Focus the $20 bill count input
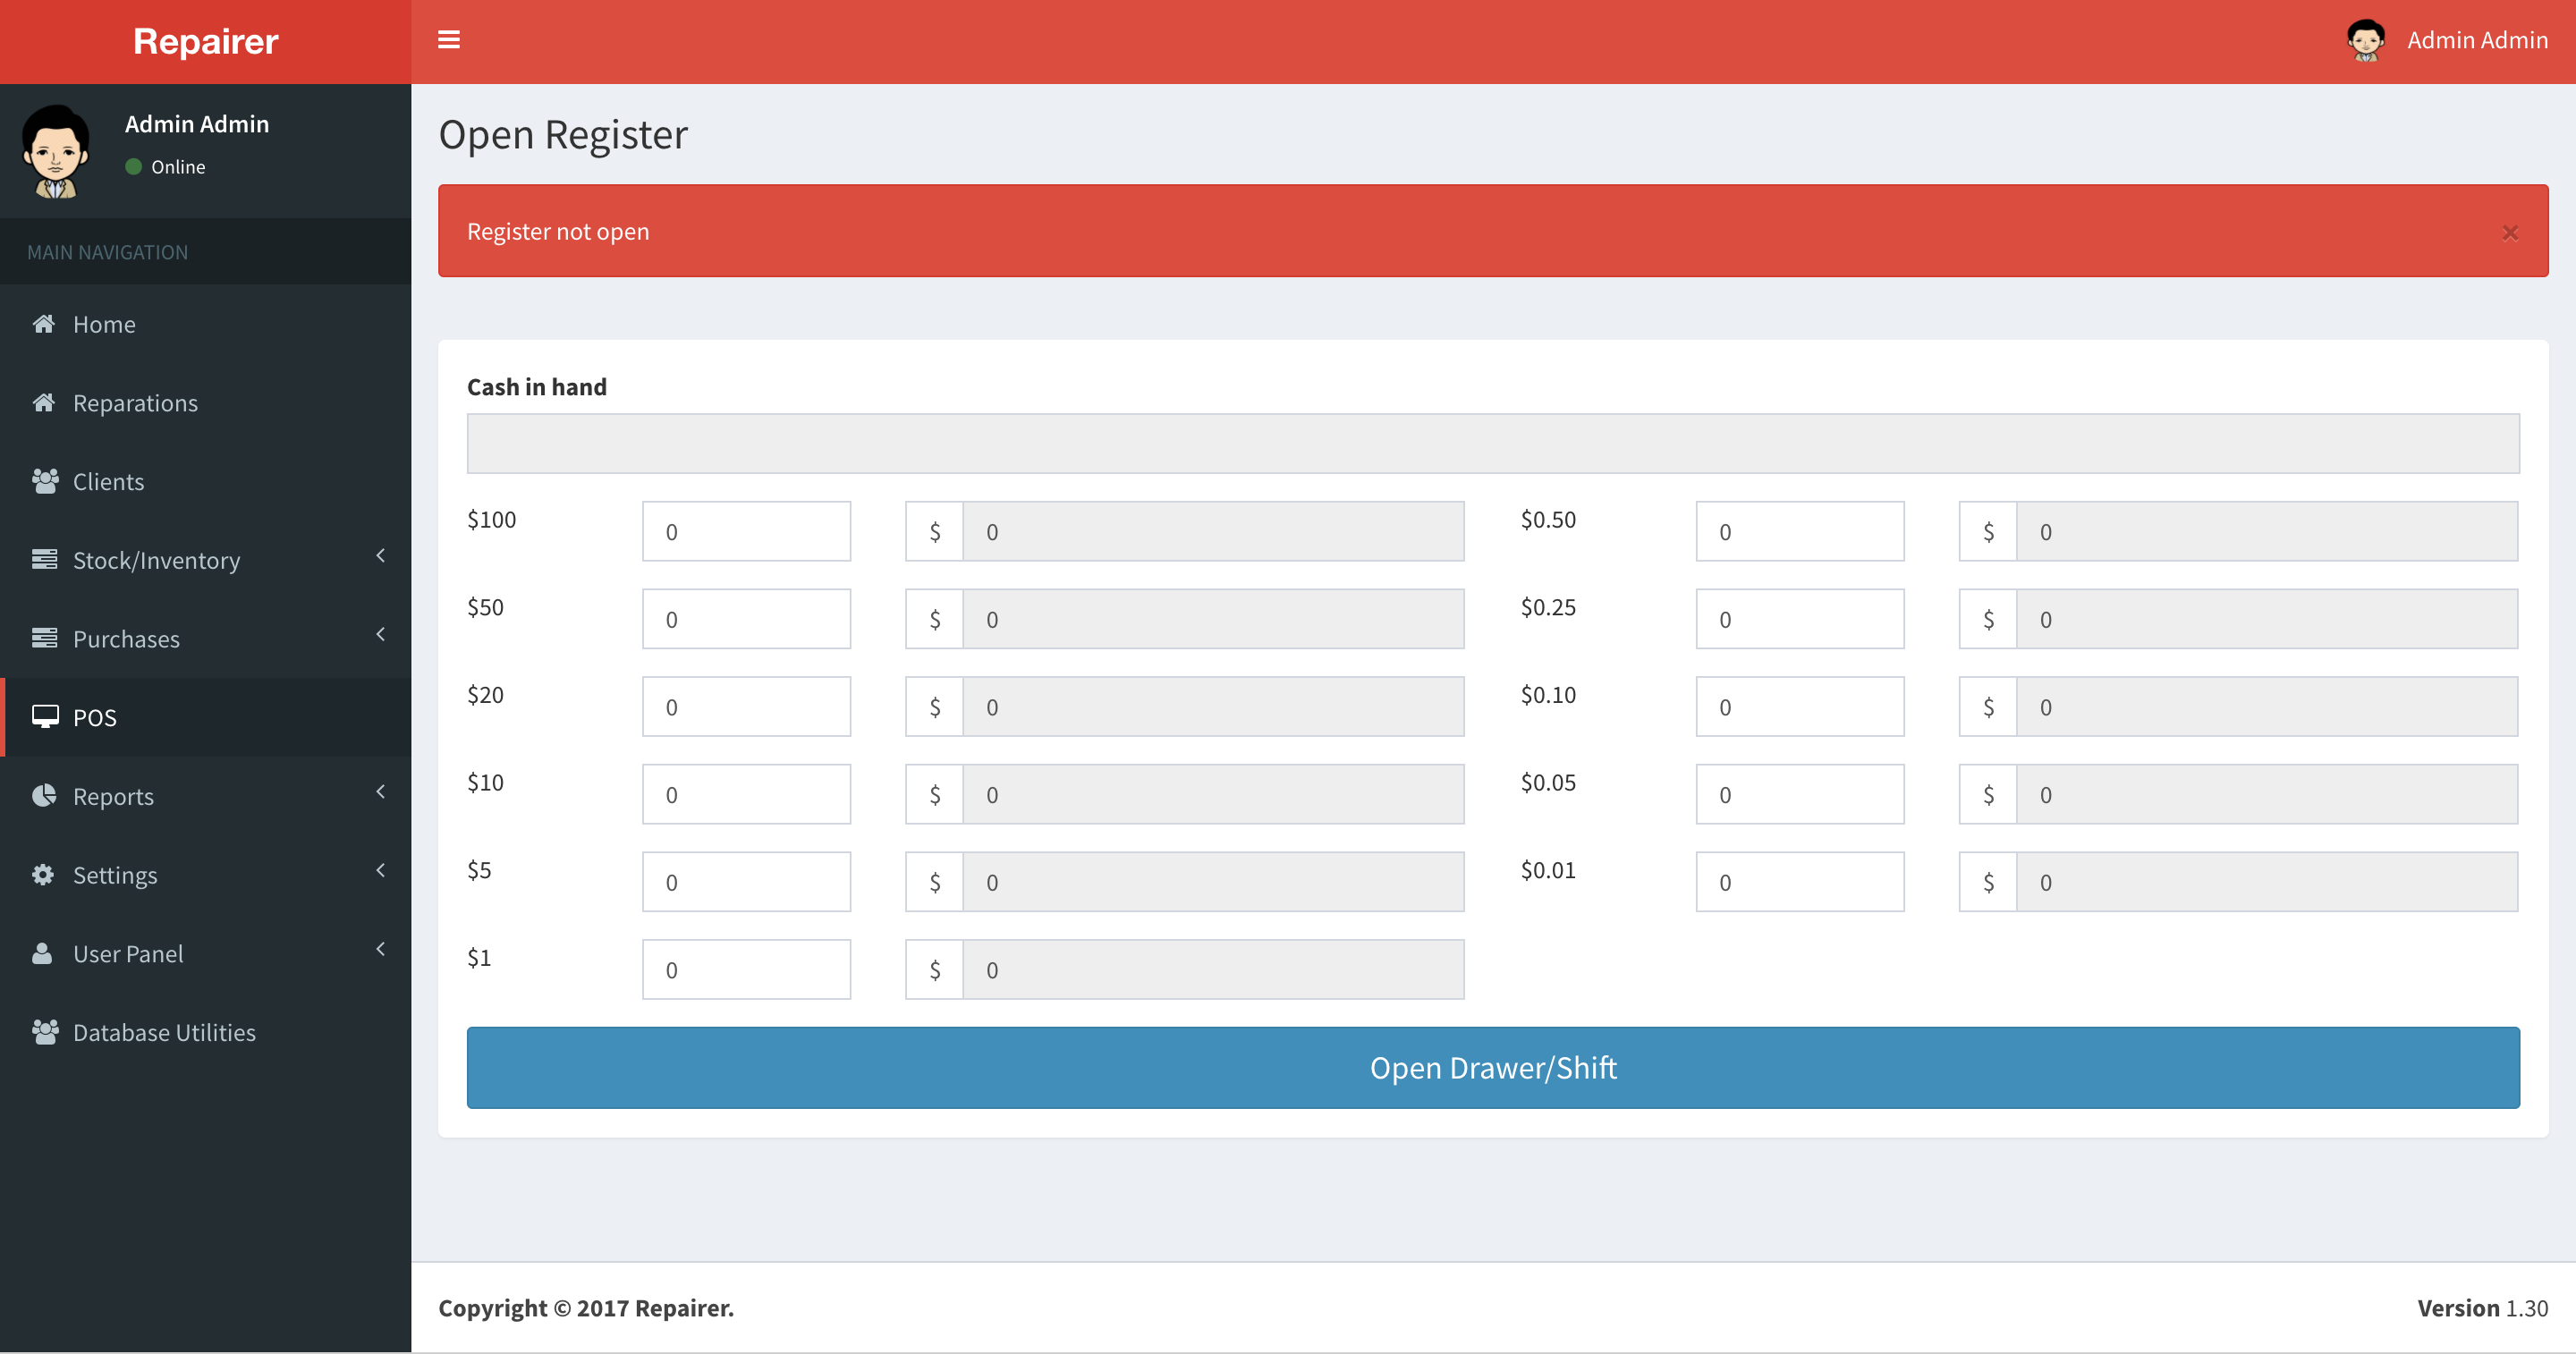Screen dimensions: 2576x1354 point(746,707)
